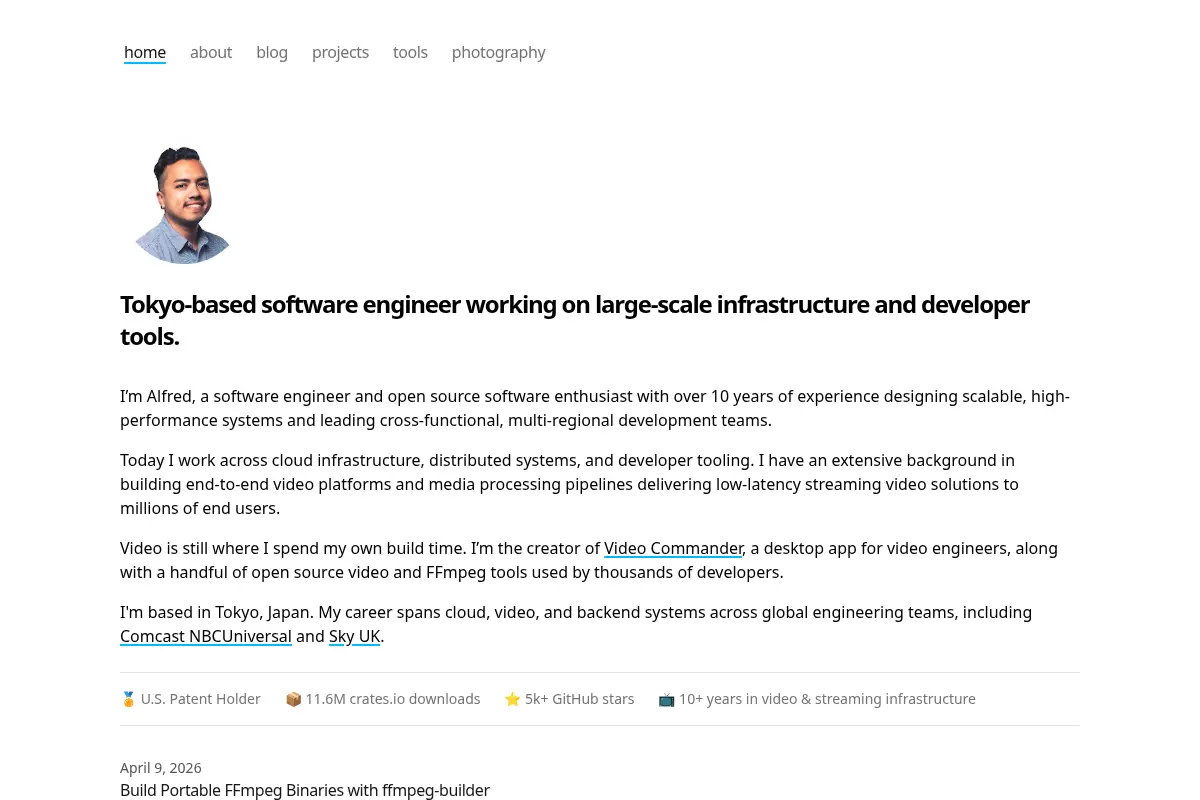Open the Sky UK link
Viewport: 1200px width, 800px height.
click(354, 636)
